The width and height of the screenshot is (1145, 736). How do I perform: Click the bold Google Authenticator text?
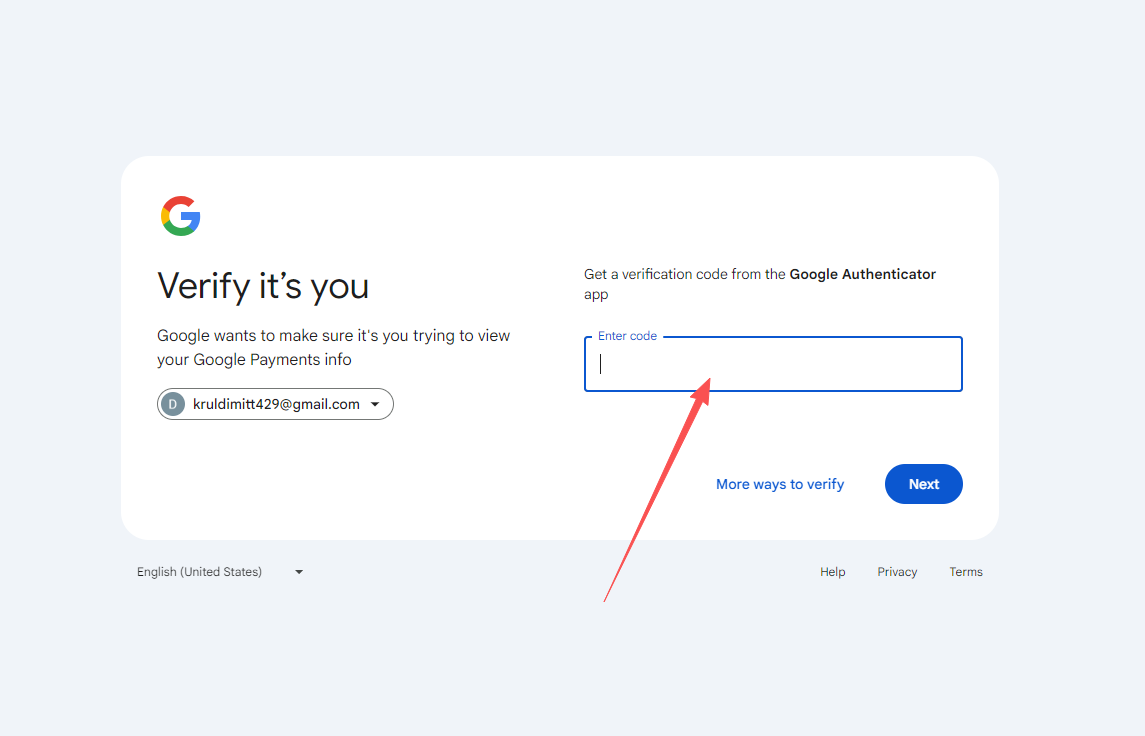pyautogui.click(x=862, y=274)
